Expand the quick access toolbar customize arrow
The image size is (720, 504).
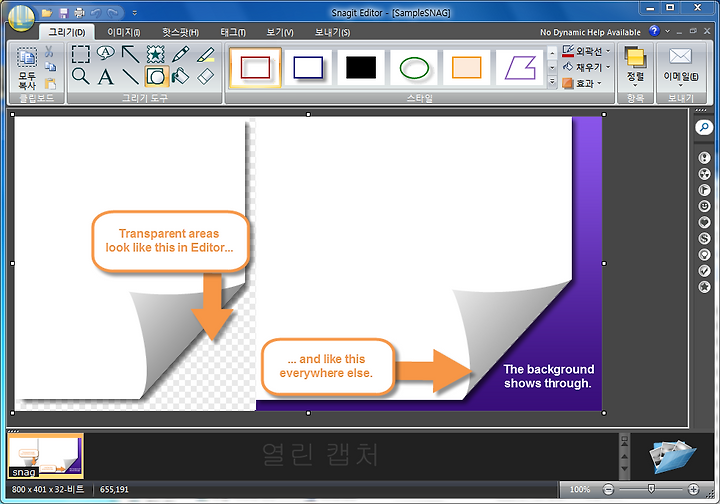135,13
